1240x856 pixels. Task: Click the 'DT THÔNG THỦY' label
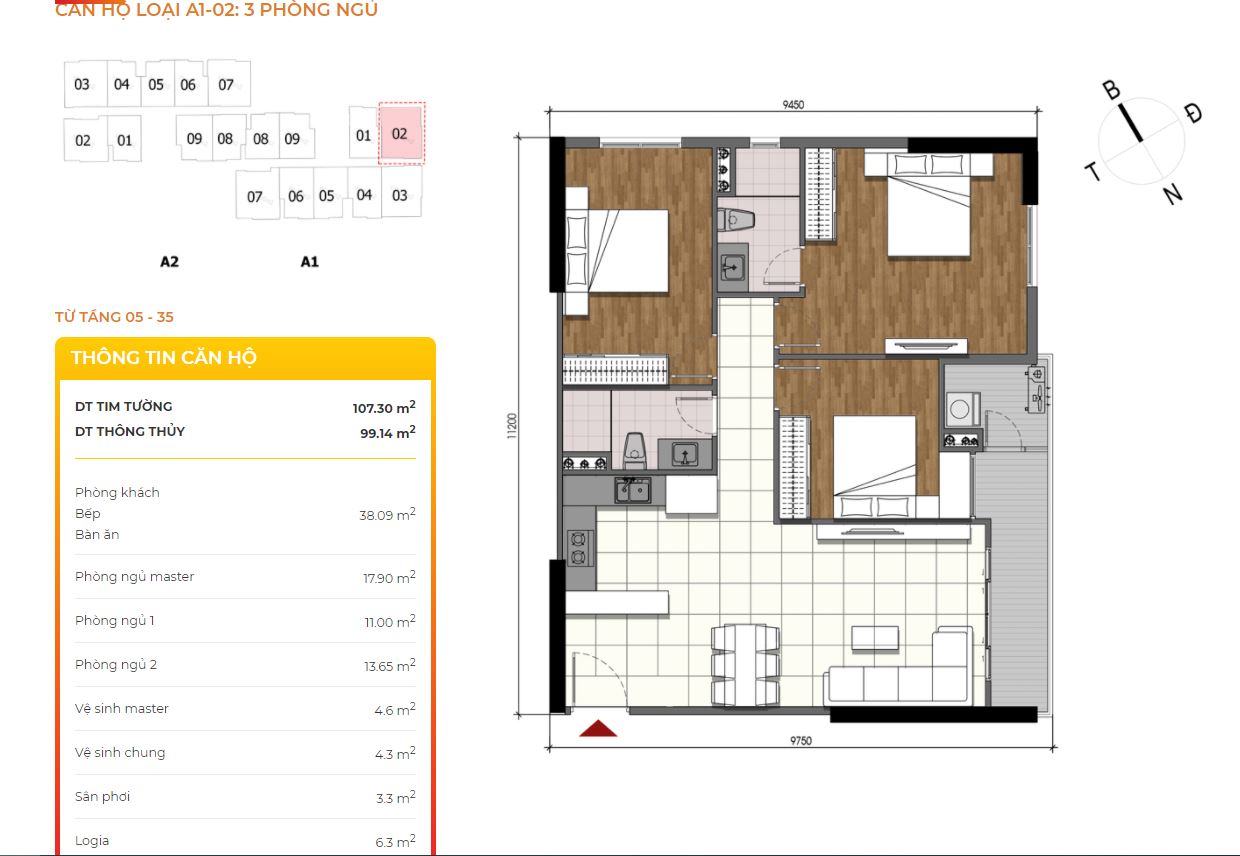pyautogui.click(x=130, y=431)
